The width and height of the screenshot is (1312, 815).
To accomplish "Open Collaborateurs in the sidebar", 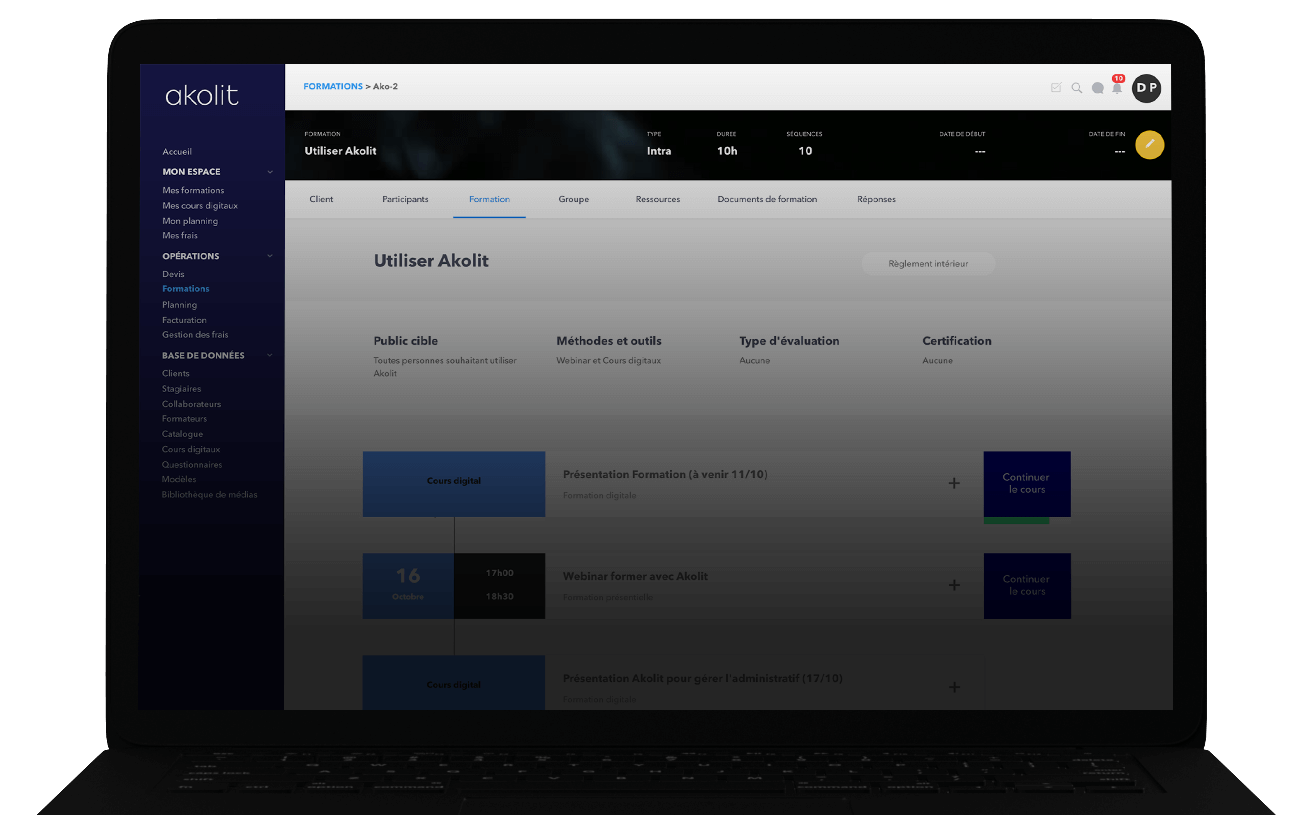I will point(192,404).
